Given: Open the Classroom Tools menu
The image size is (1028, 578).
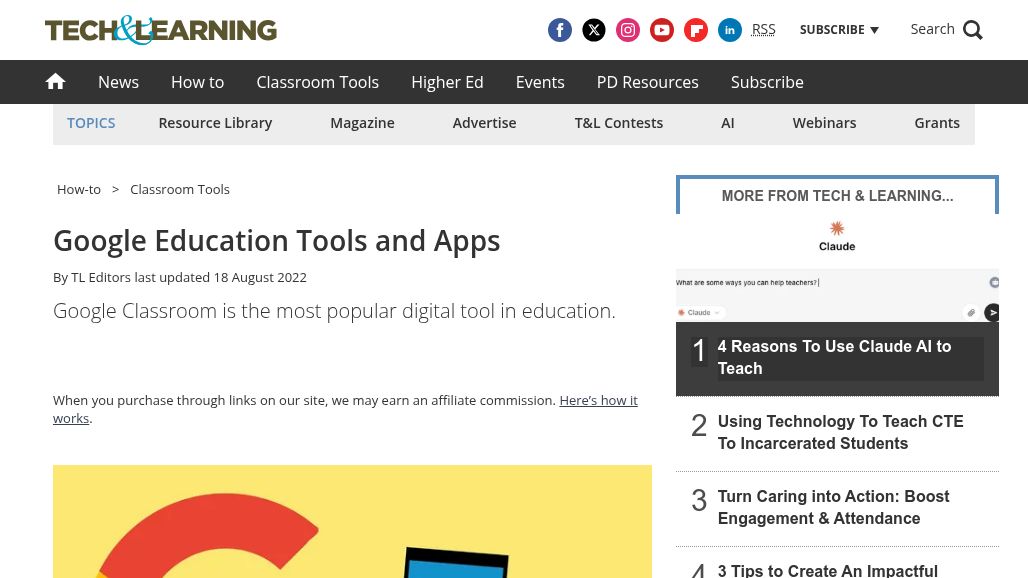Looking at the screenshot, I should coord(317,82).
